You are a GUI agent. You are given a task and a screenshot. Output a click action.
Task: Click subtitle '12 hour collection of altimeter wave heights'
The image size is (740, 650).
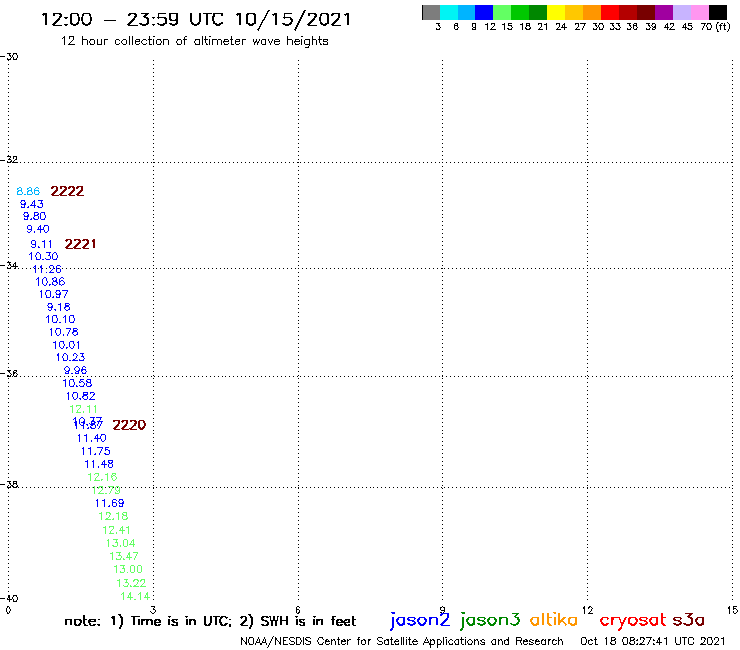tap(194, 41)
